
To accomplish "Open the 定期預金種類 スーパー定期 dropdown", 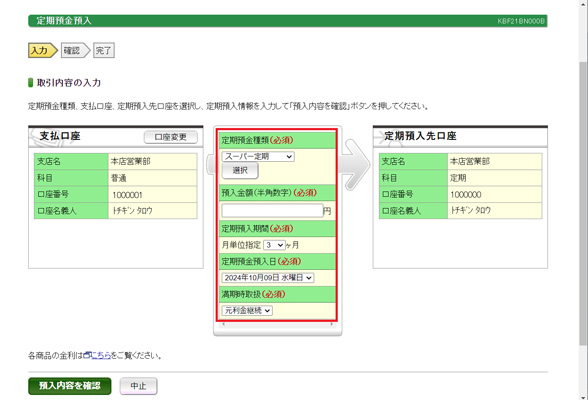I will click(x=258, y=156).
